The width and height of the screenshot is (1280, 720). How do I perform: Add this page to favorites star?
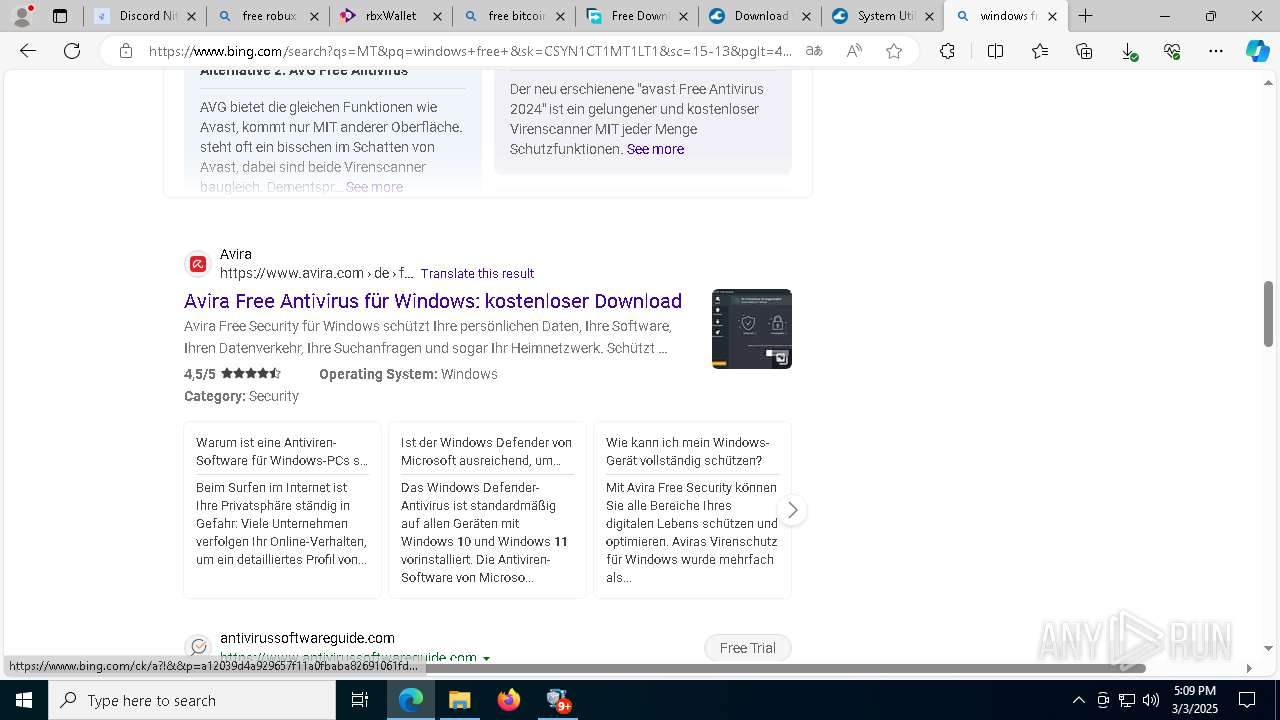pyautogui.click(x=894, y=51)
